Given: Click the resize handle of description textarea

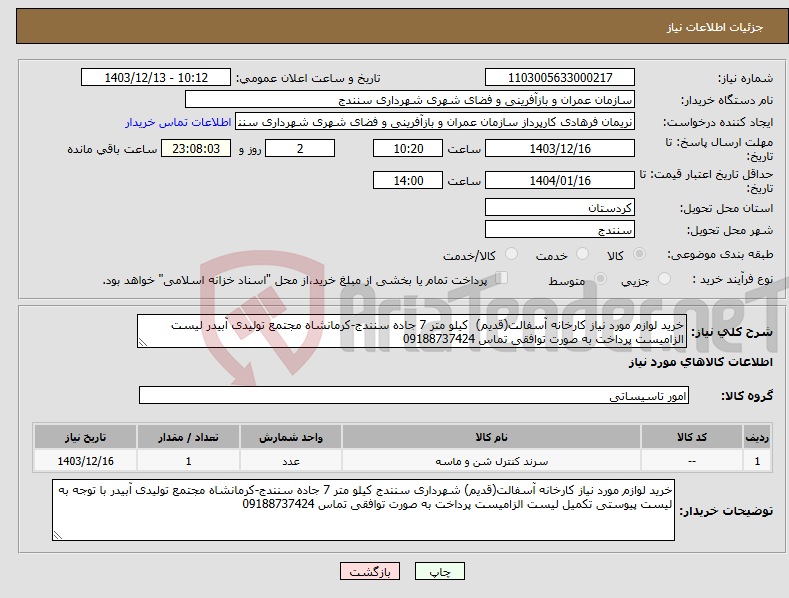Looking at the screenshot, I should 143,342.
